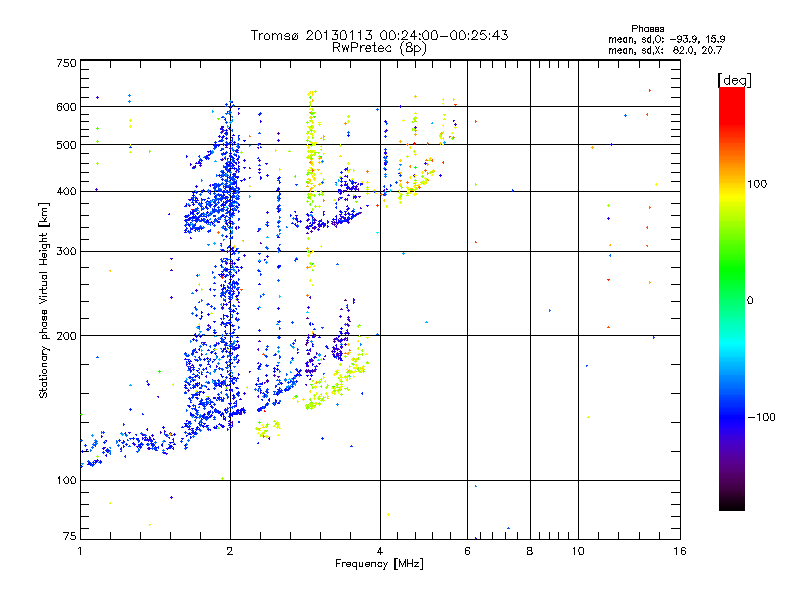The height and width of the screenshot is (600, 800).
Task: Click the 'RwPretec (8p)' subtitle
Action: [x=380, y=48]
